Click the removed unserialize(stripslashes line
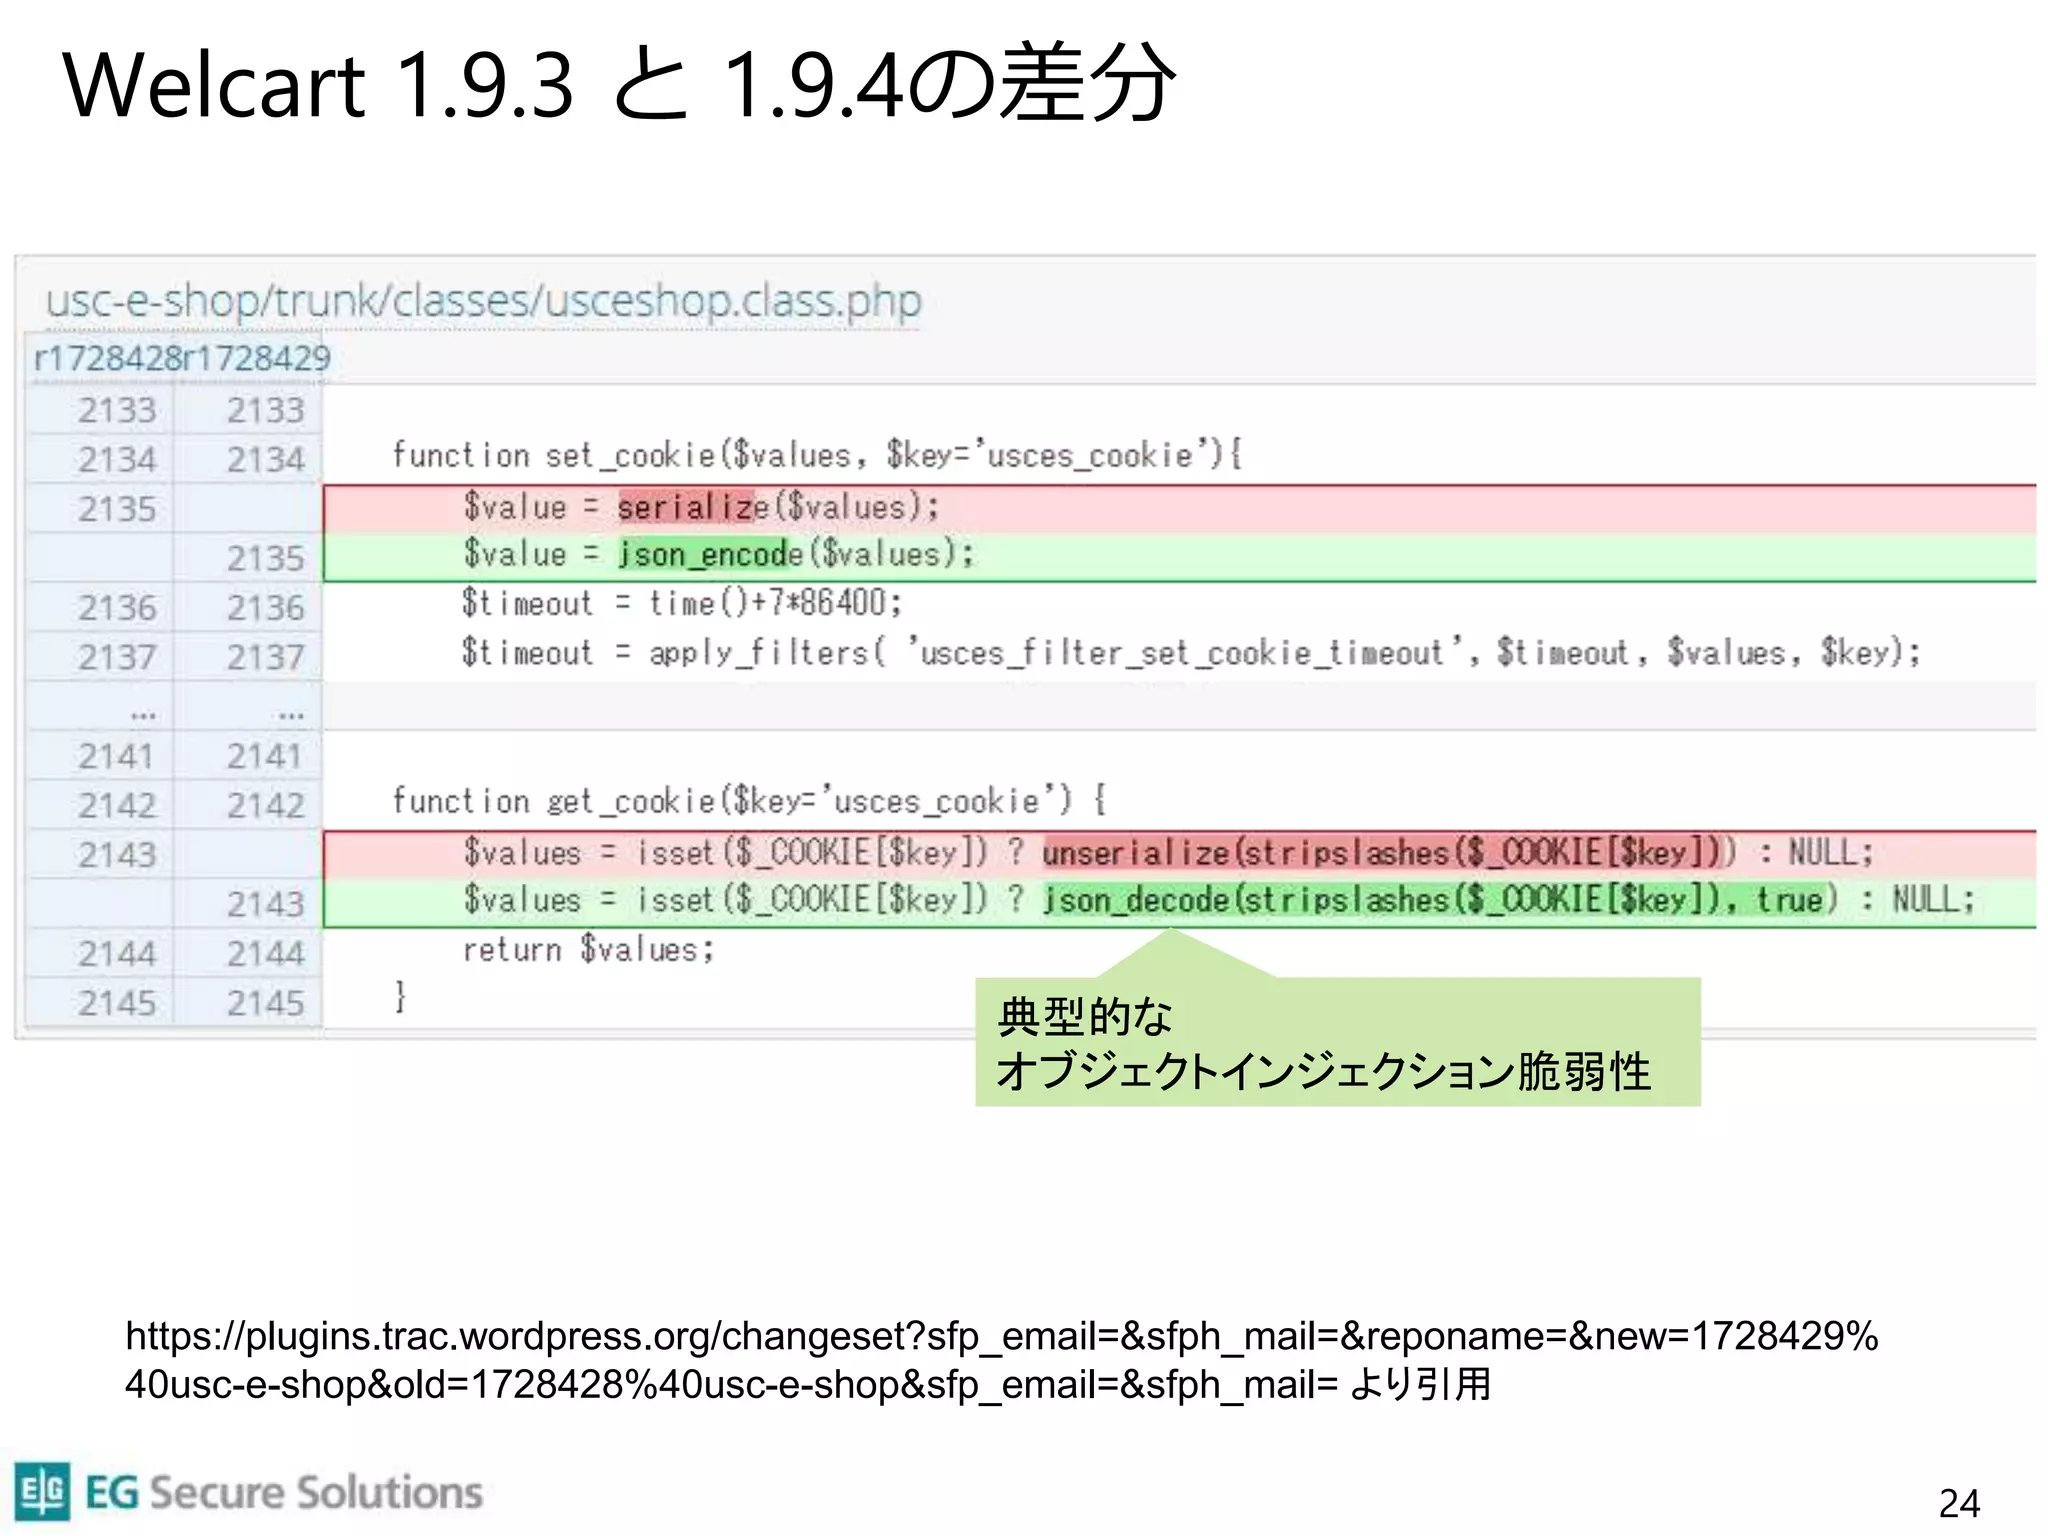Screen dimensions: 2048x1536 [x=1180, y=853]
